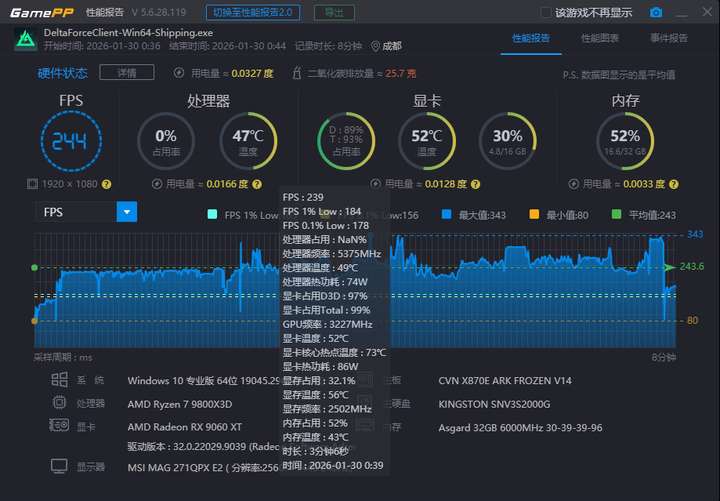The width and height of the screenshot is (720, 501).
Task: Click the blue 最大值 legend swatch
Action: tap(446, 214)
